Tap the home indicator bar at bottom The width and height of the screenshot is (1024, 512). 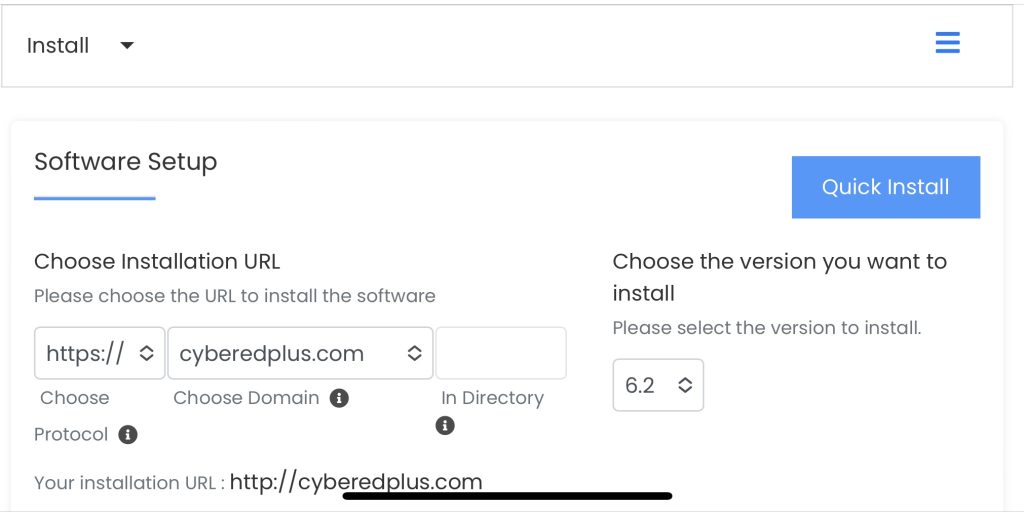coord(507,495)
